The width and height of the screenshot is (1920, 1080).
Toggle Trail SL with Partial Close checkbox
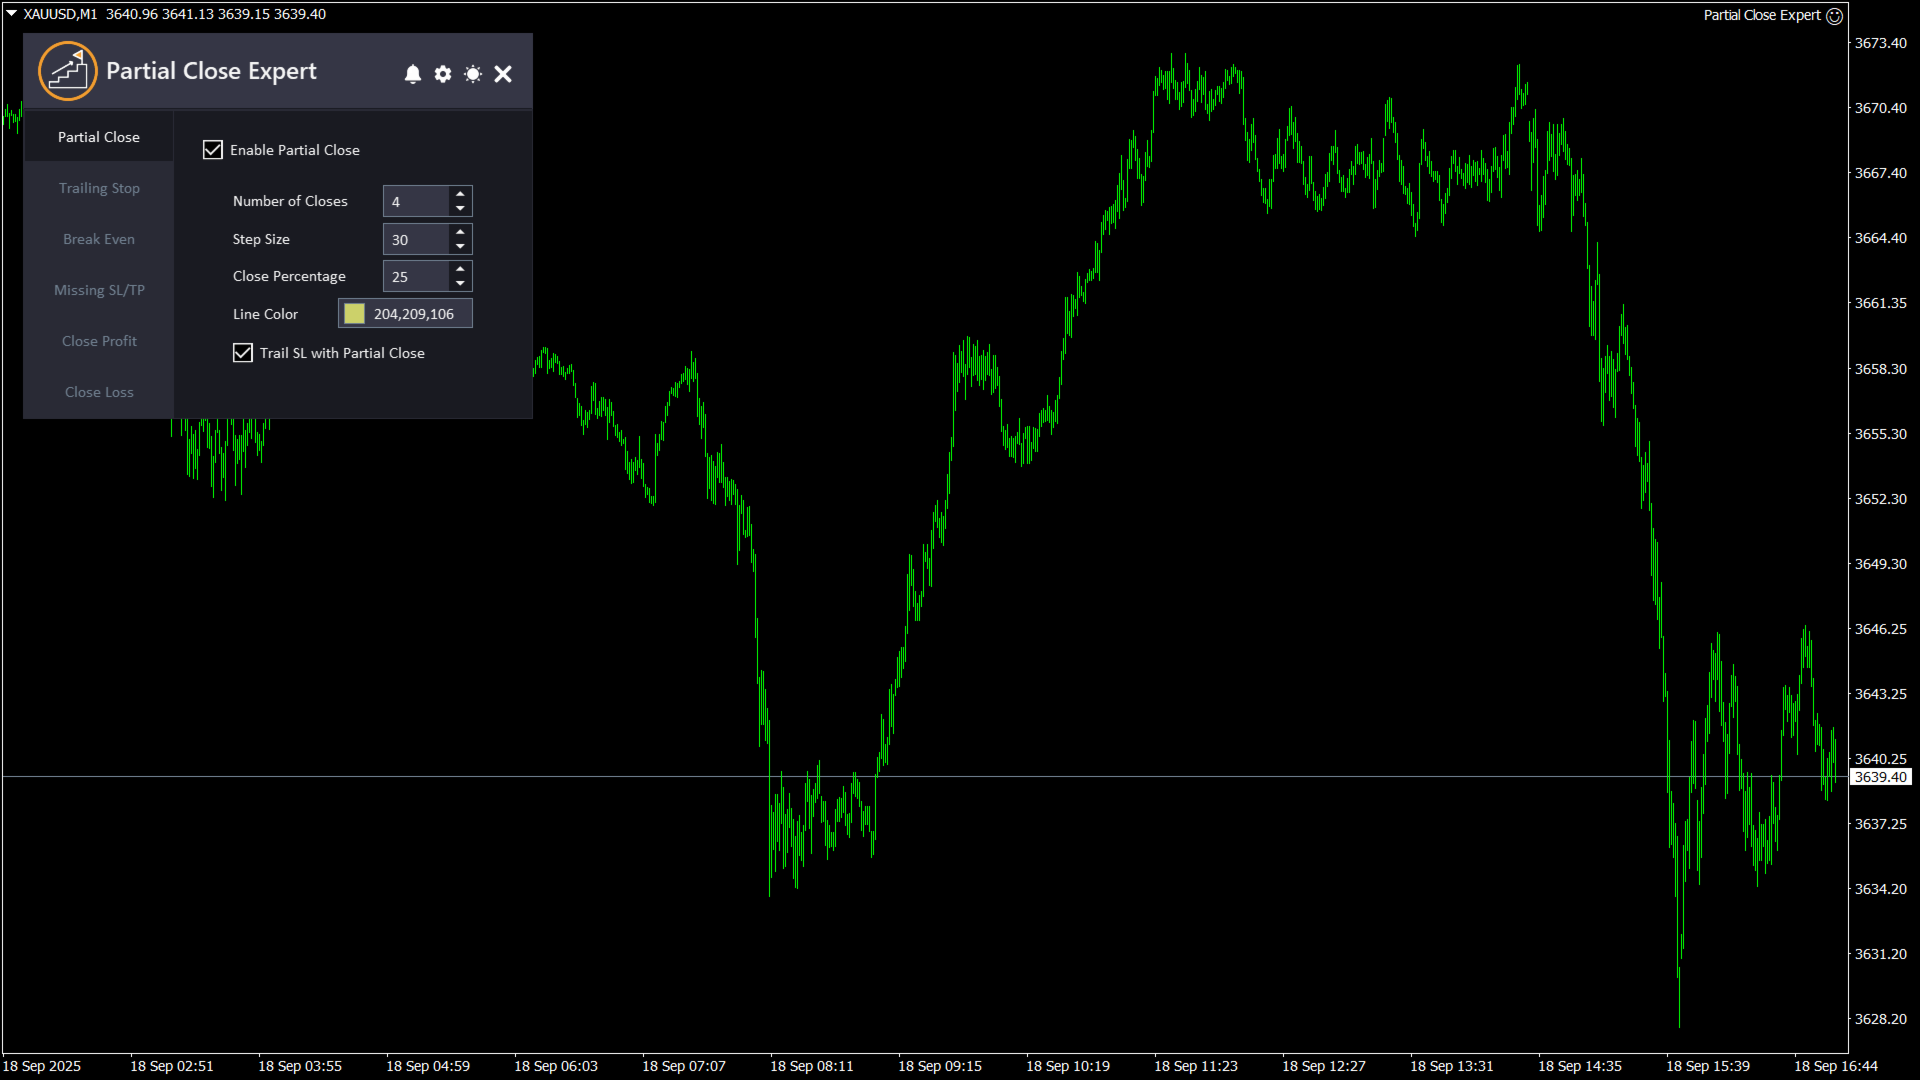click(243, 353)
